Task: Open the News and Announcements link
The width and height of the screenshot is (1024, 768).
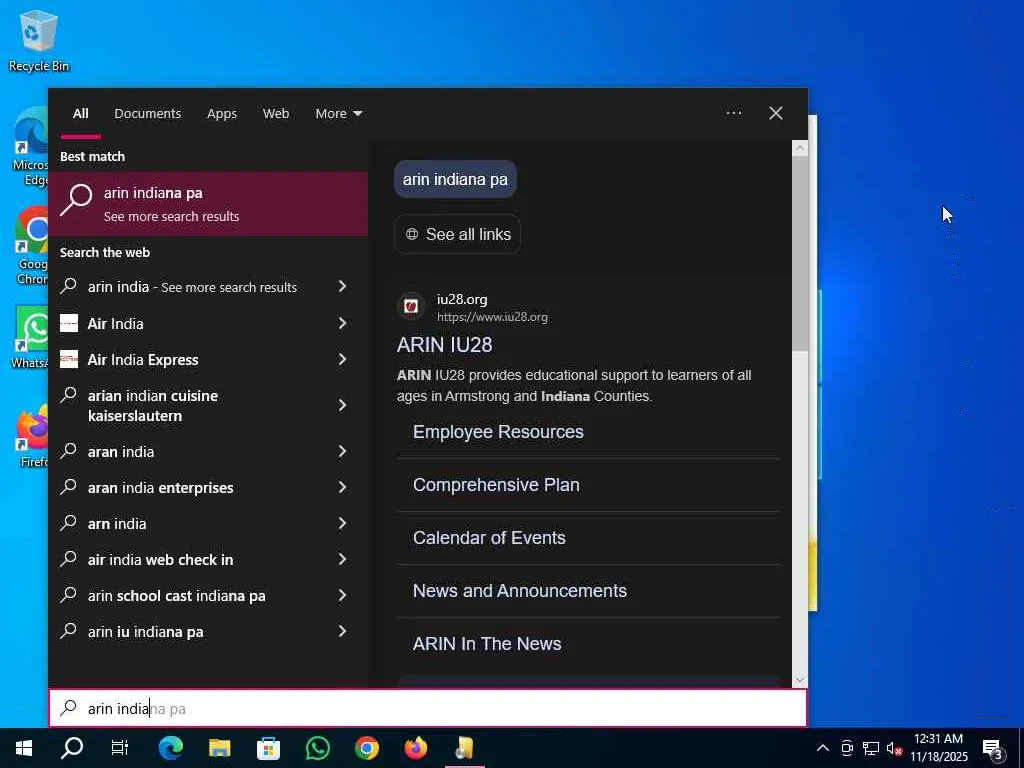Action: pos(520,590)
